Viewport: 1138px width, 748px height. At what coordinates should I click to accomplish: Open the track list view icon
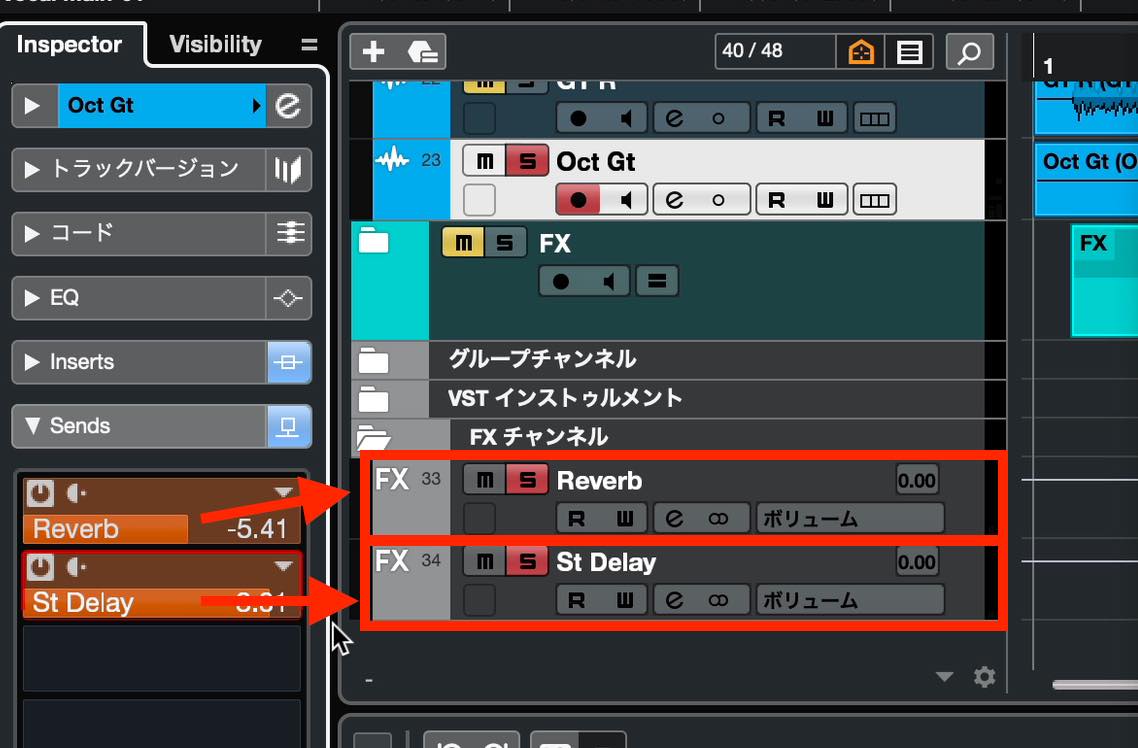(909, 52)
